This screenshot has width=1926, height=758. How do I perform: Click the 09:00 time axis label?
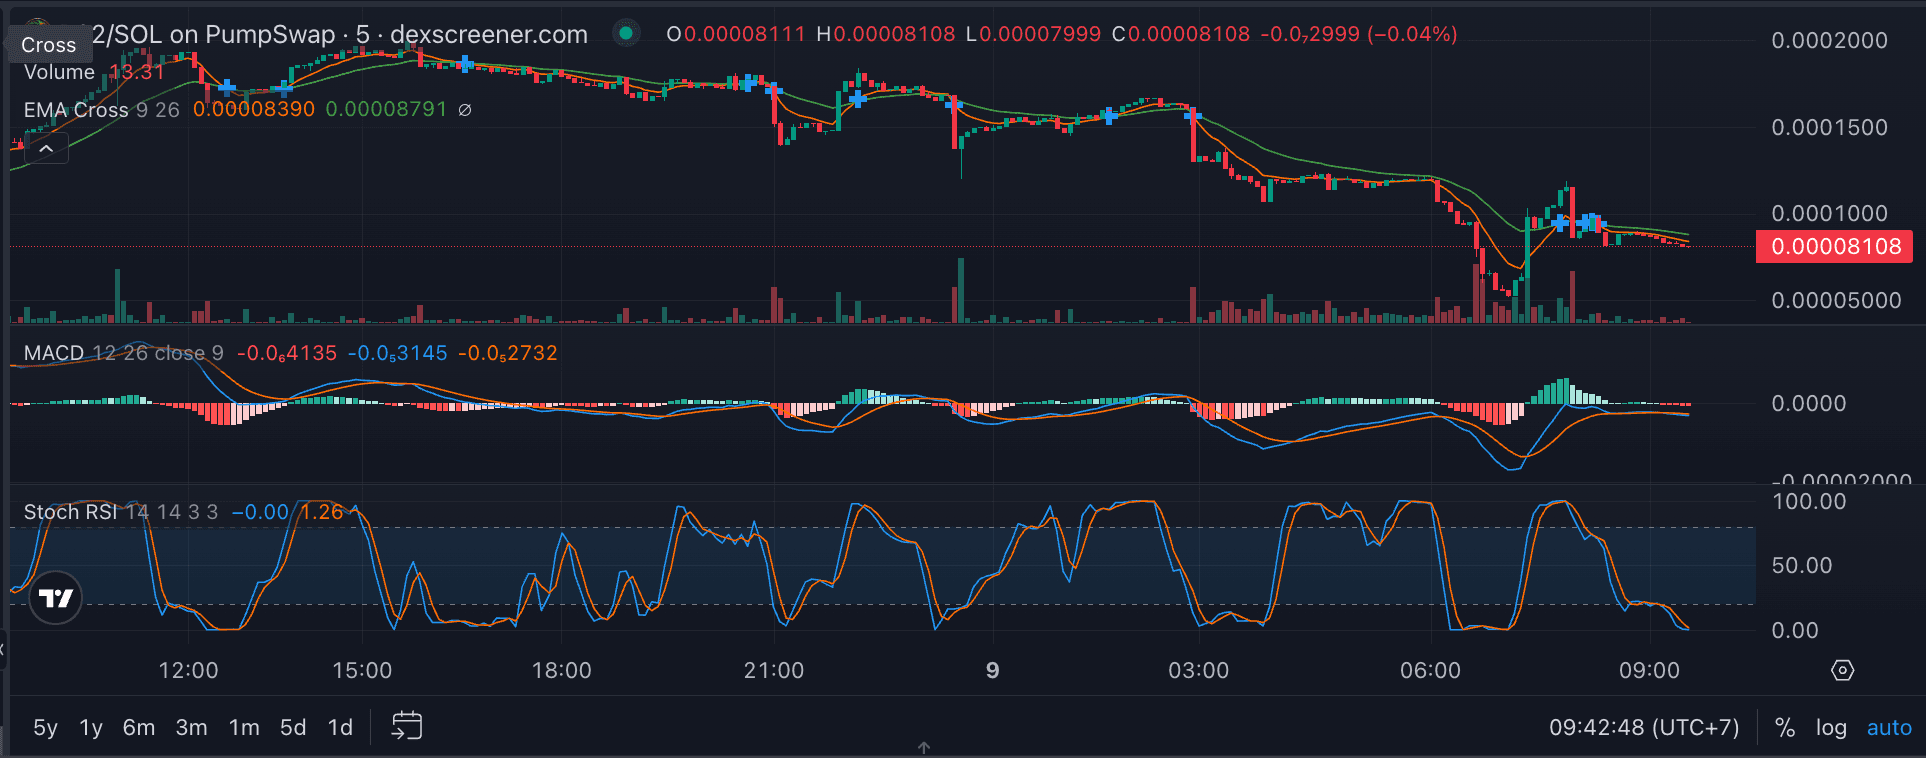(x=1649, y=670)
